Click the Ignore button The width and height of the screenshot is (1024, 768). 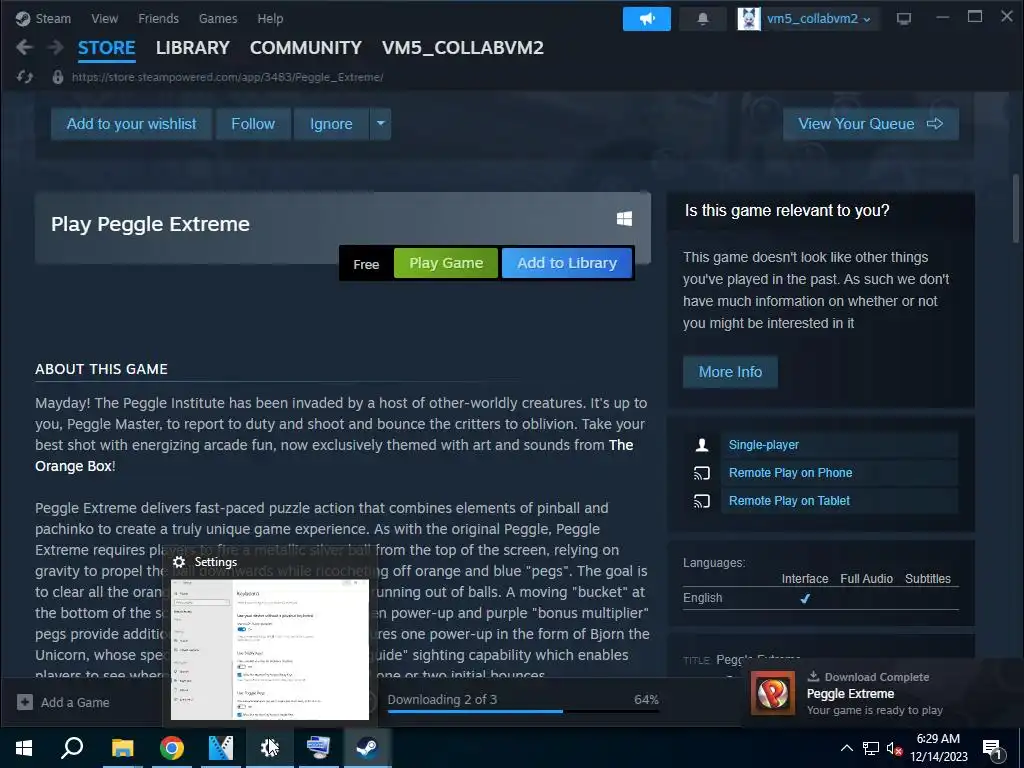[x=331, y=124]
